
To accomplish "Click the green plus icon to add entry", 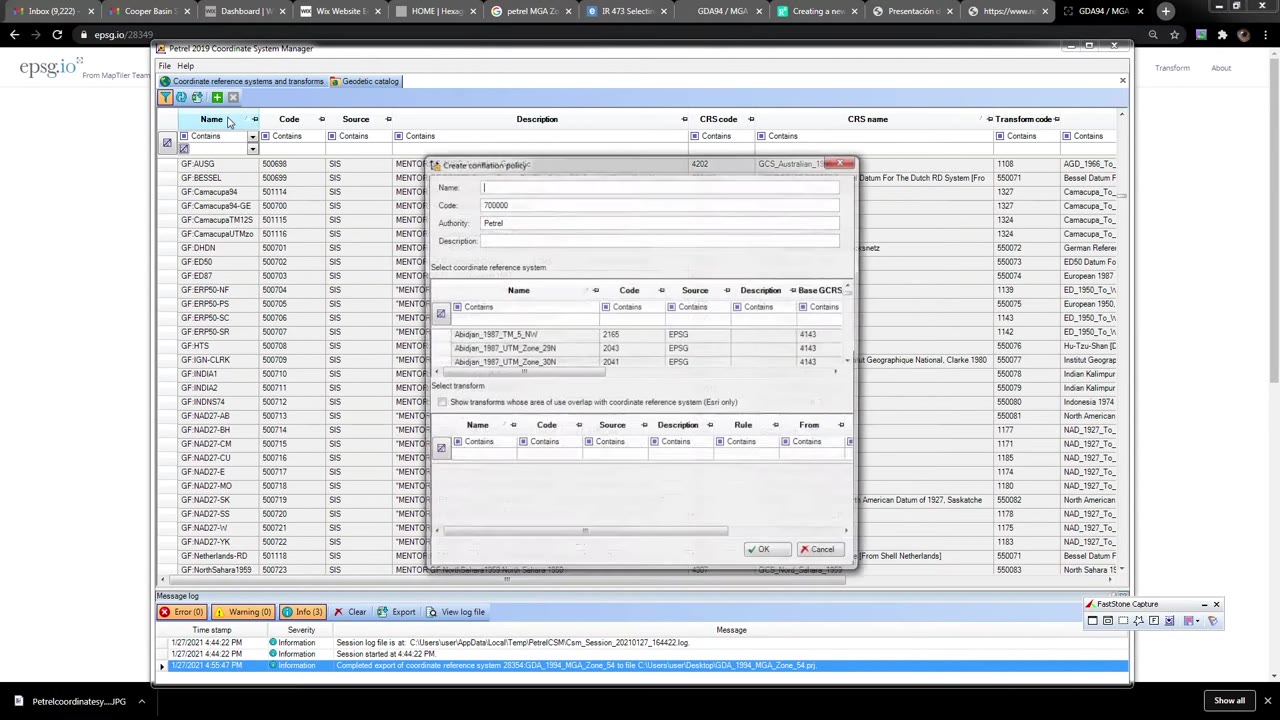I will pos(216,96).
